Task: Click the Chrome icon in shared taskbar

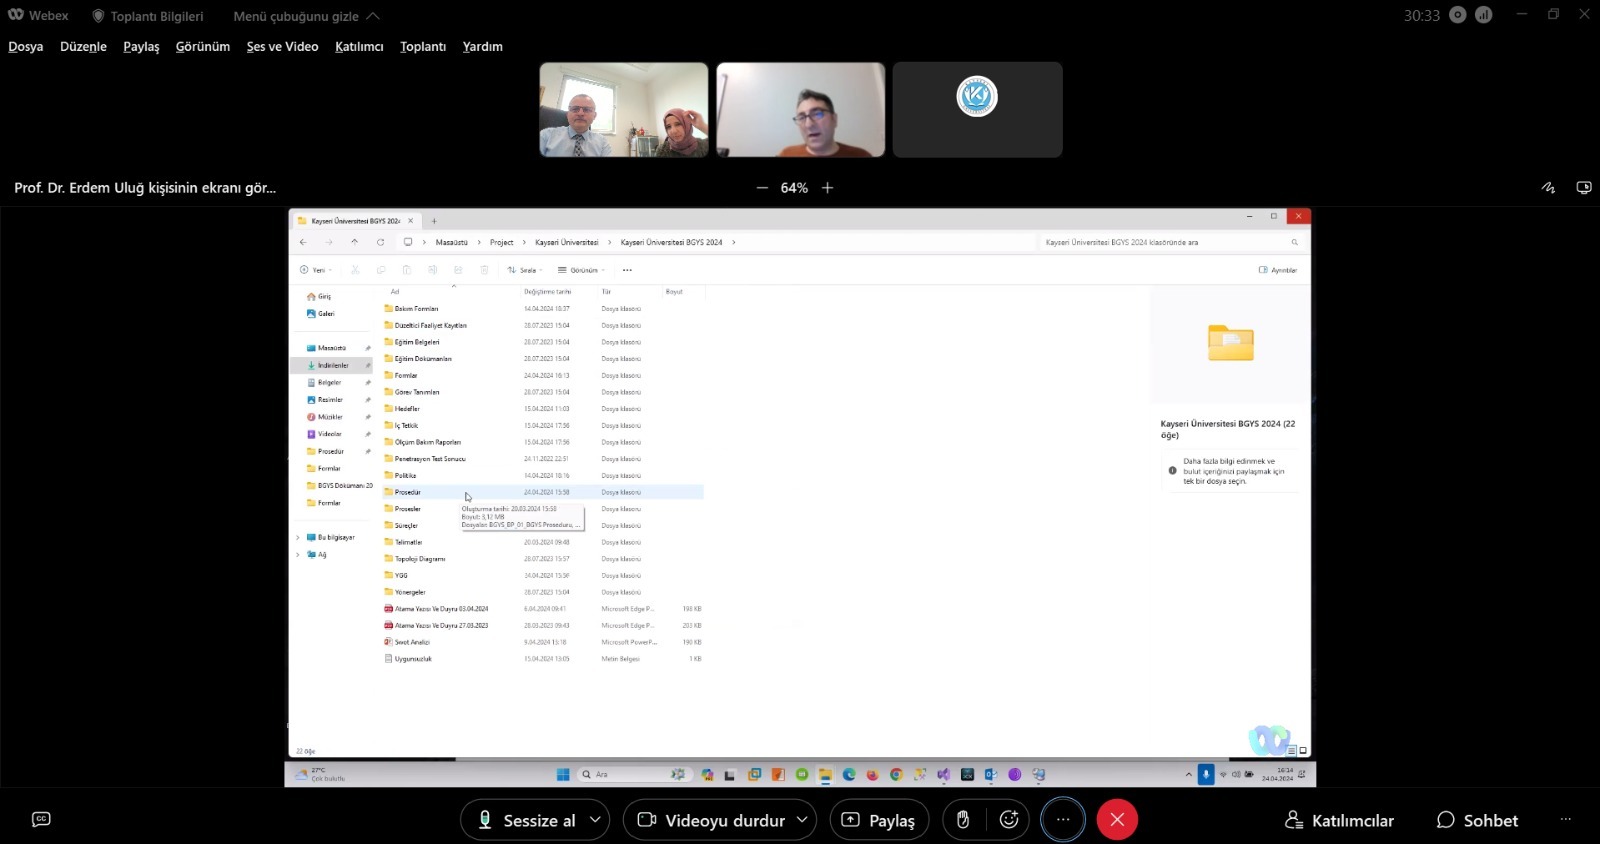Action: [x=896, y=774]
